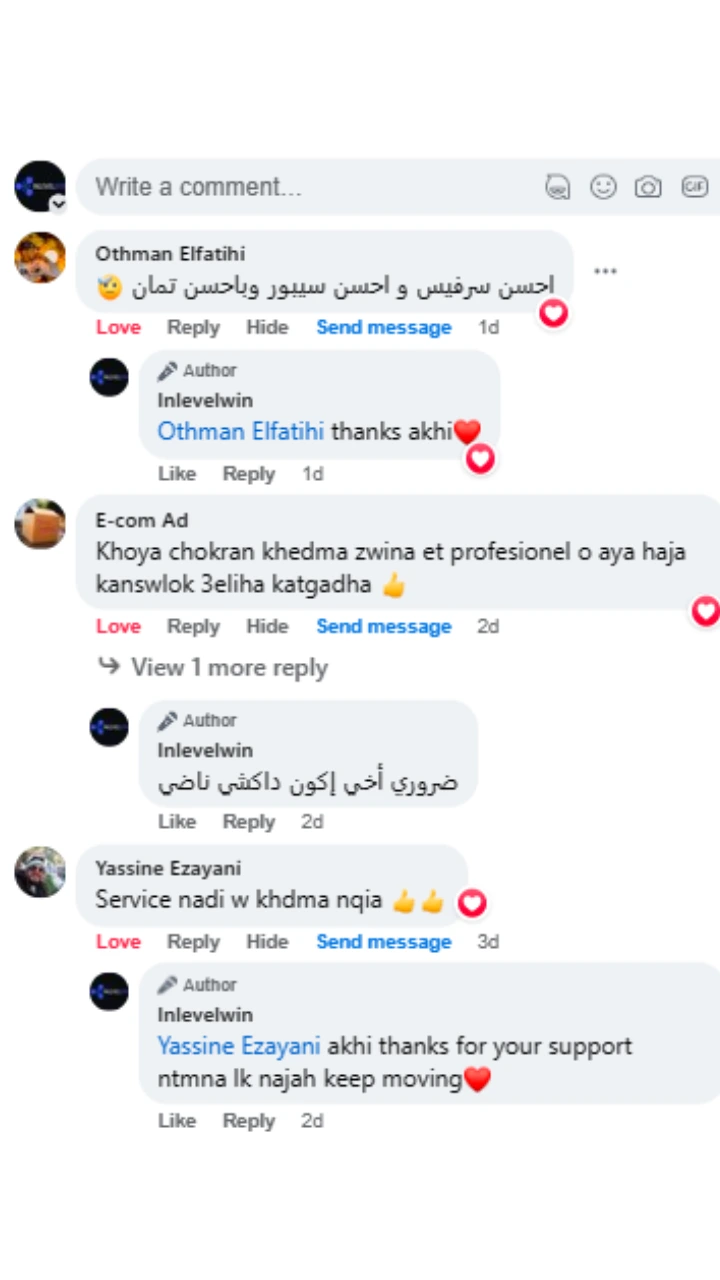Send message to E-com Ad
720x1280 pixels.
[x=384, y=626]
